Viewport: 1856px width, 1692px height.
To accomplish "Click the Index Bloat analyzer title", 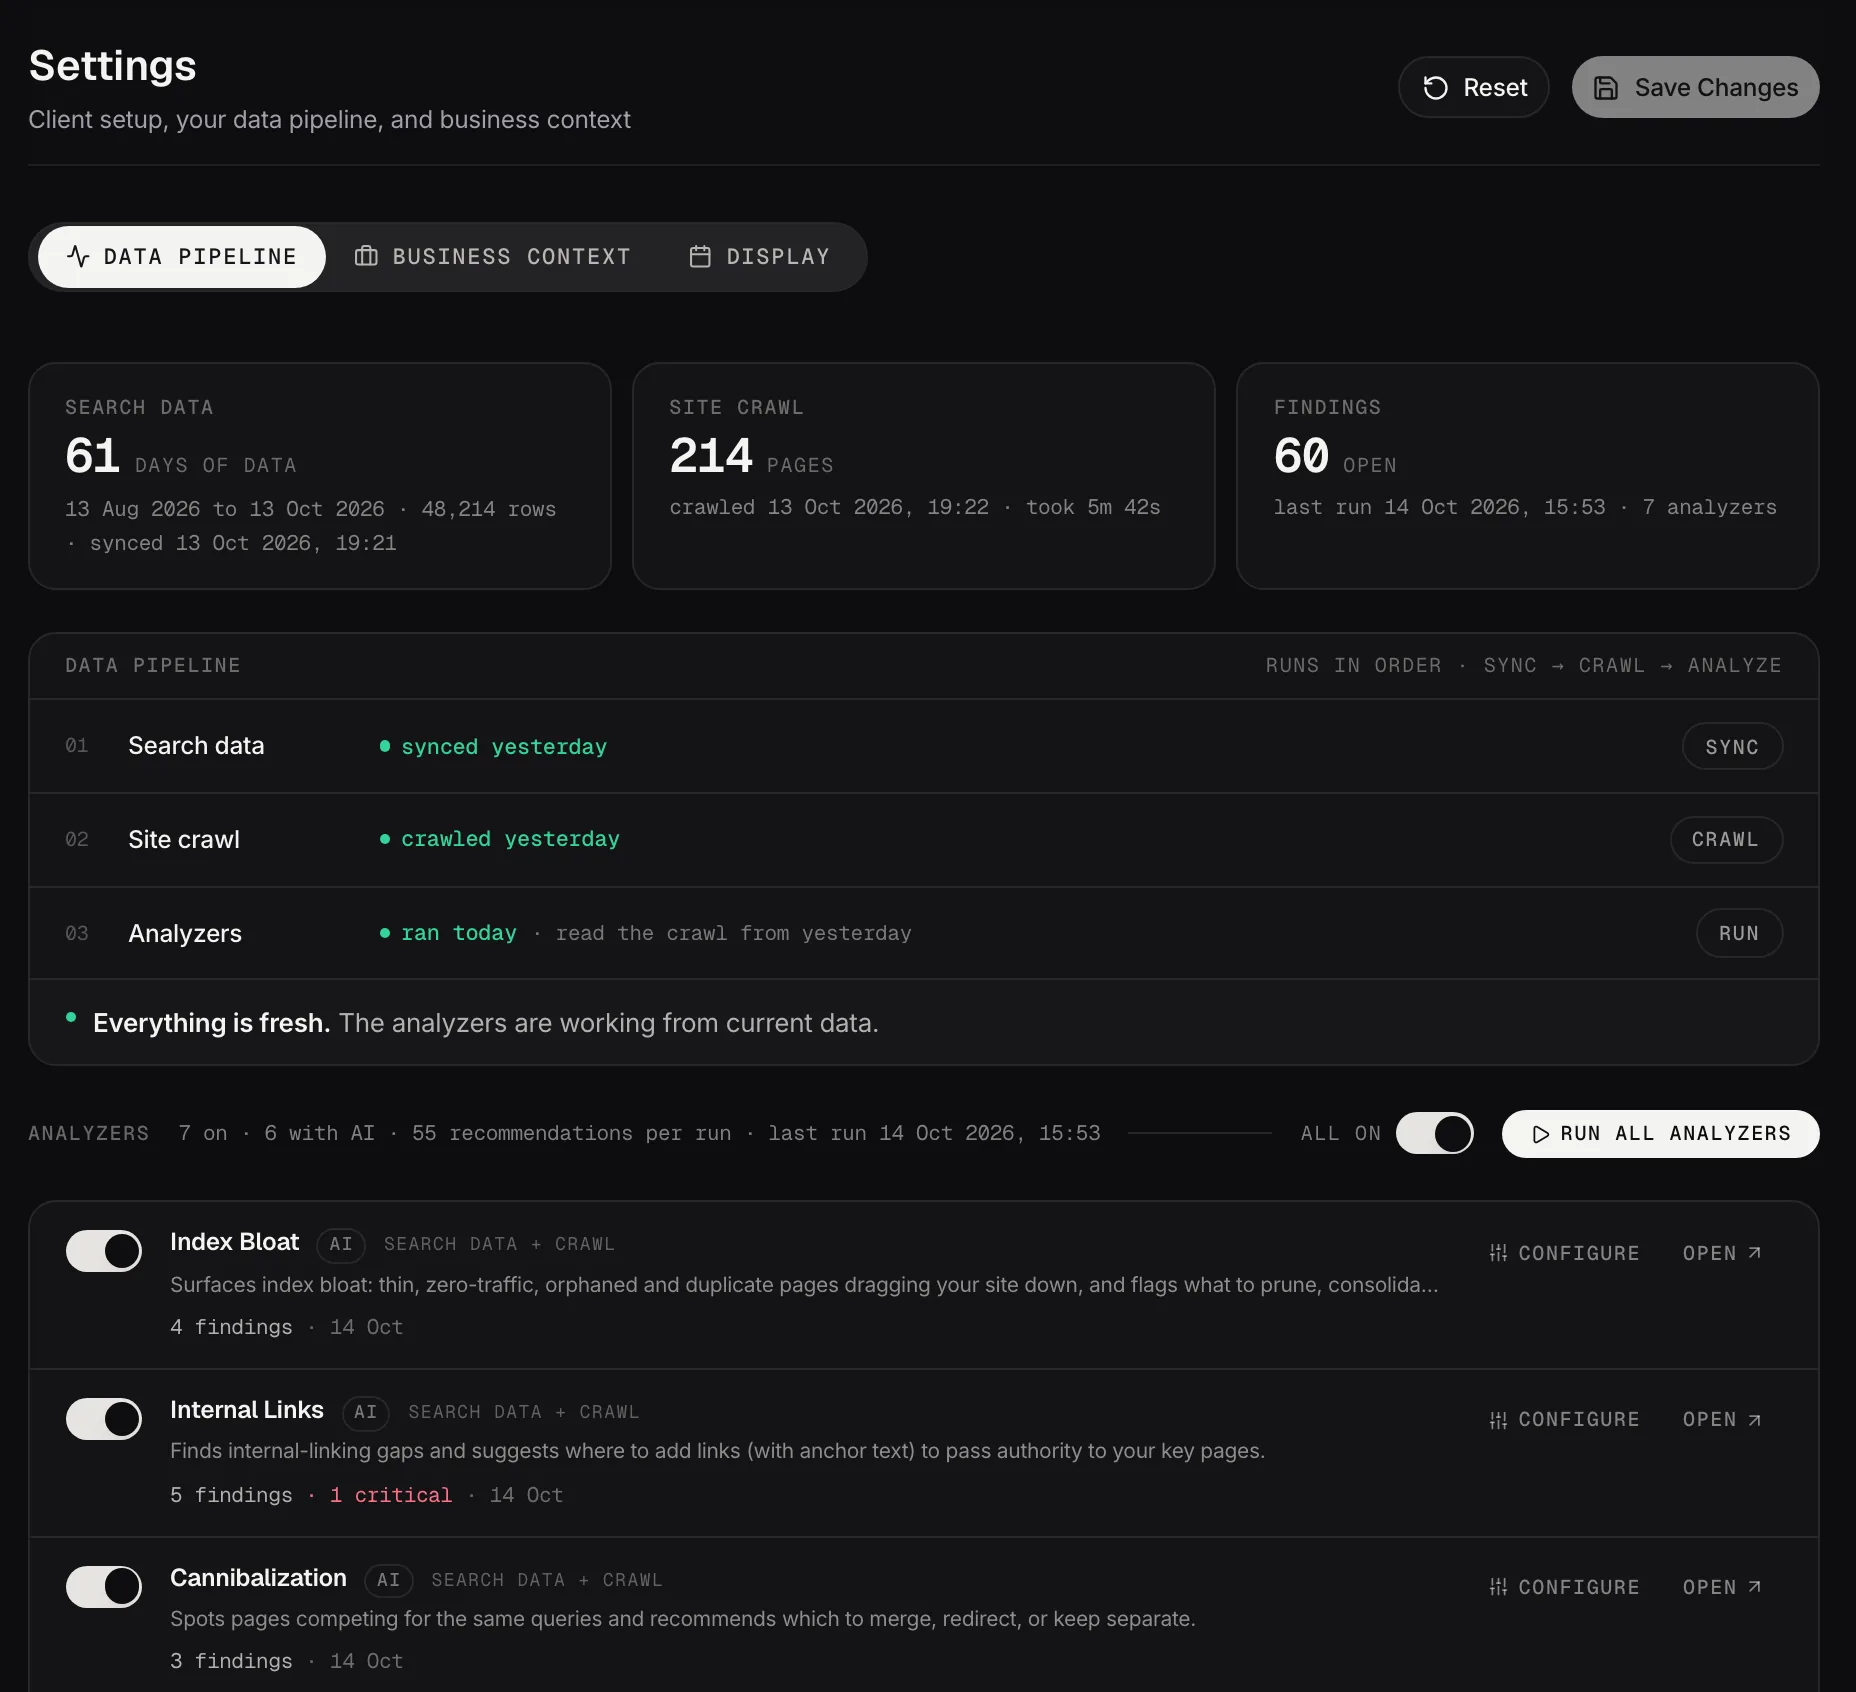I will [234, 1242].
